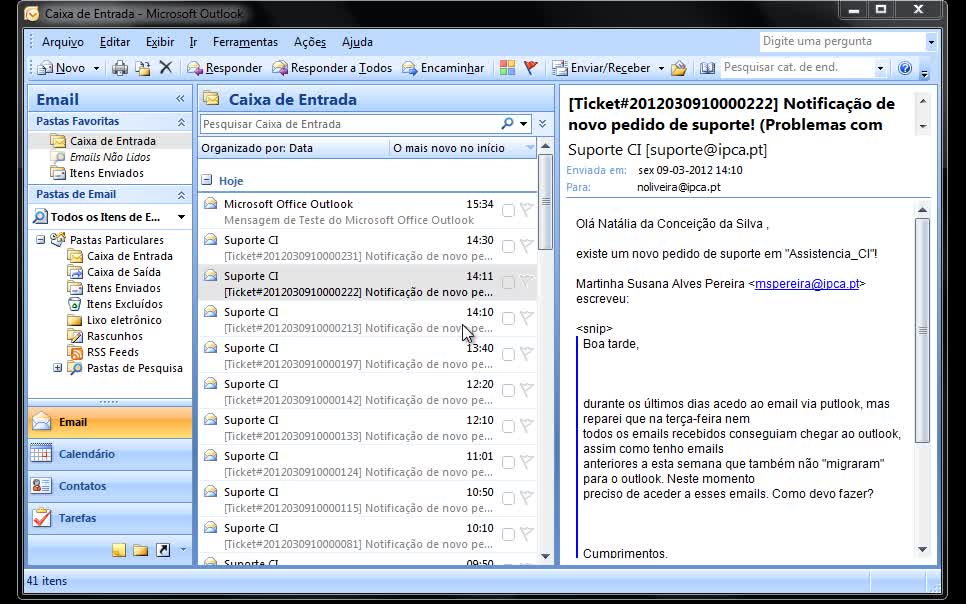Screen dimensions: 966x604
Task: Toggle category box on the 10:10 message
Action: point(508,535)
